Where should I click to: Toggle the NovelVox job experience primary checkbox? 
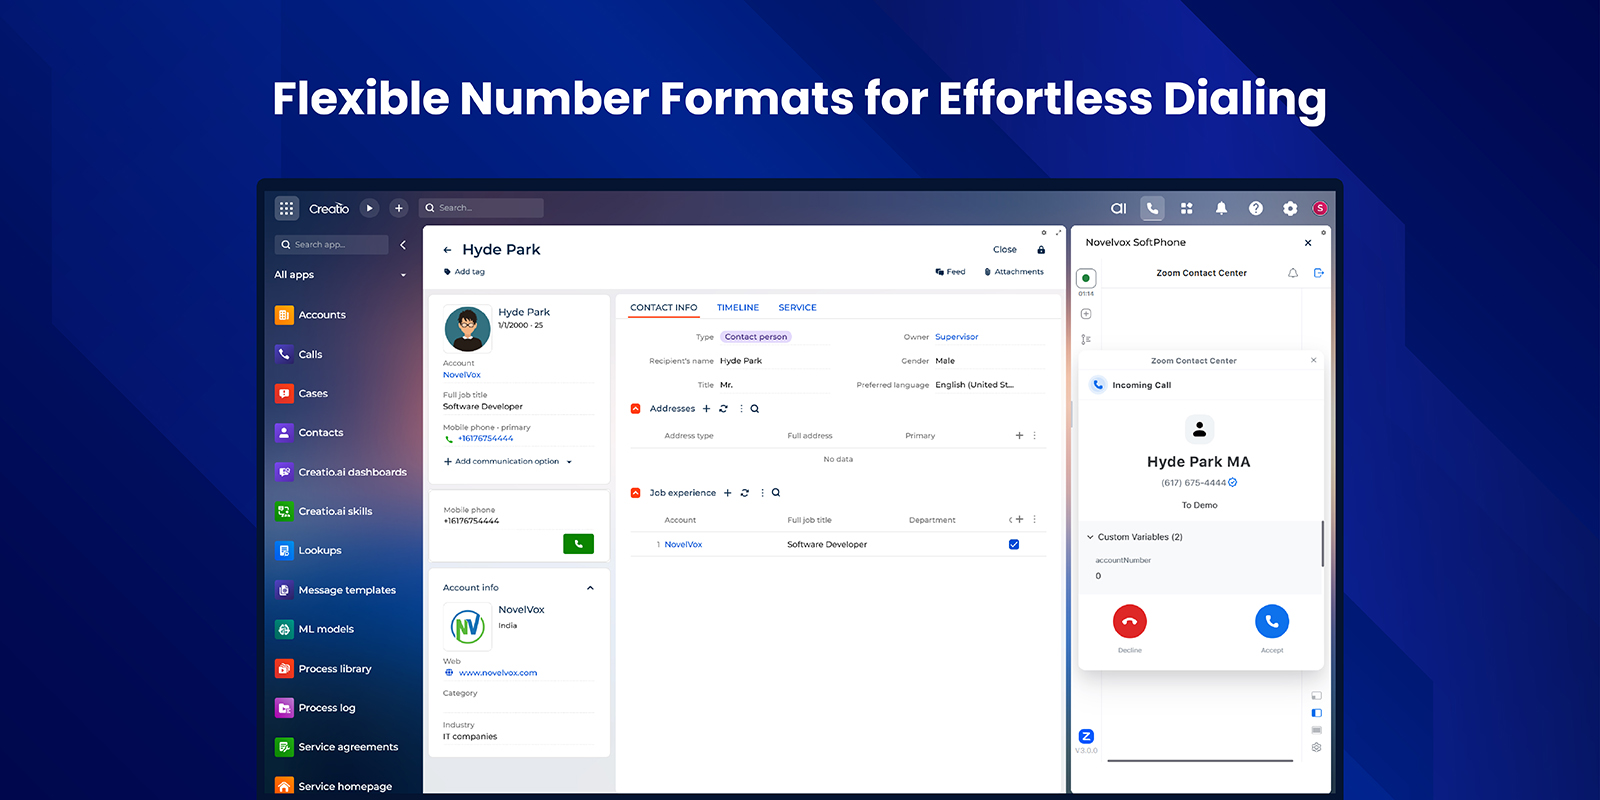point(1014,545)
